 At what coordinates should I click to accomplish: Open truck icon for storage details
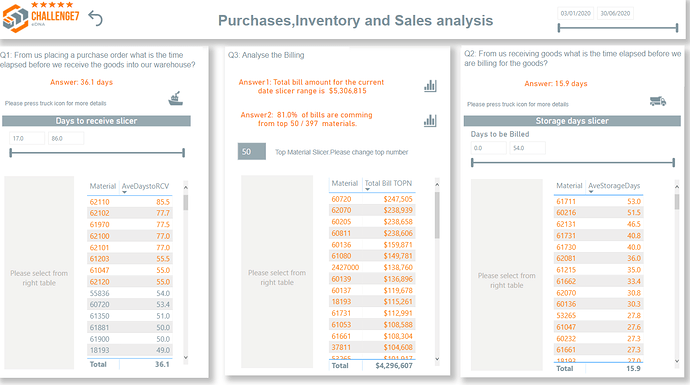pos(658,101)
